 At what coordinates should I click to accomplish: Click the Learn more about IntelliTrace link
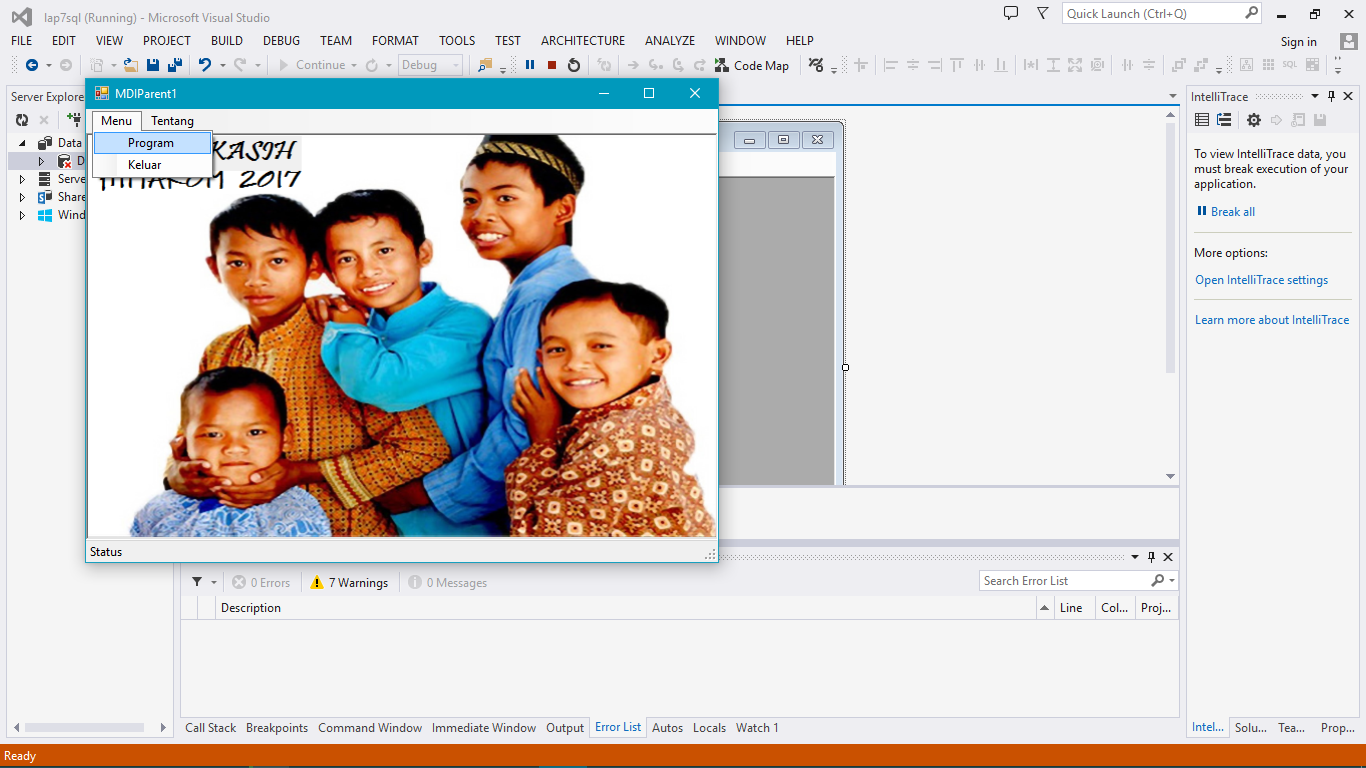[x=1272, y=319]
